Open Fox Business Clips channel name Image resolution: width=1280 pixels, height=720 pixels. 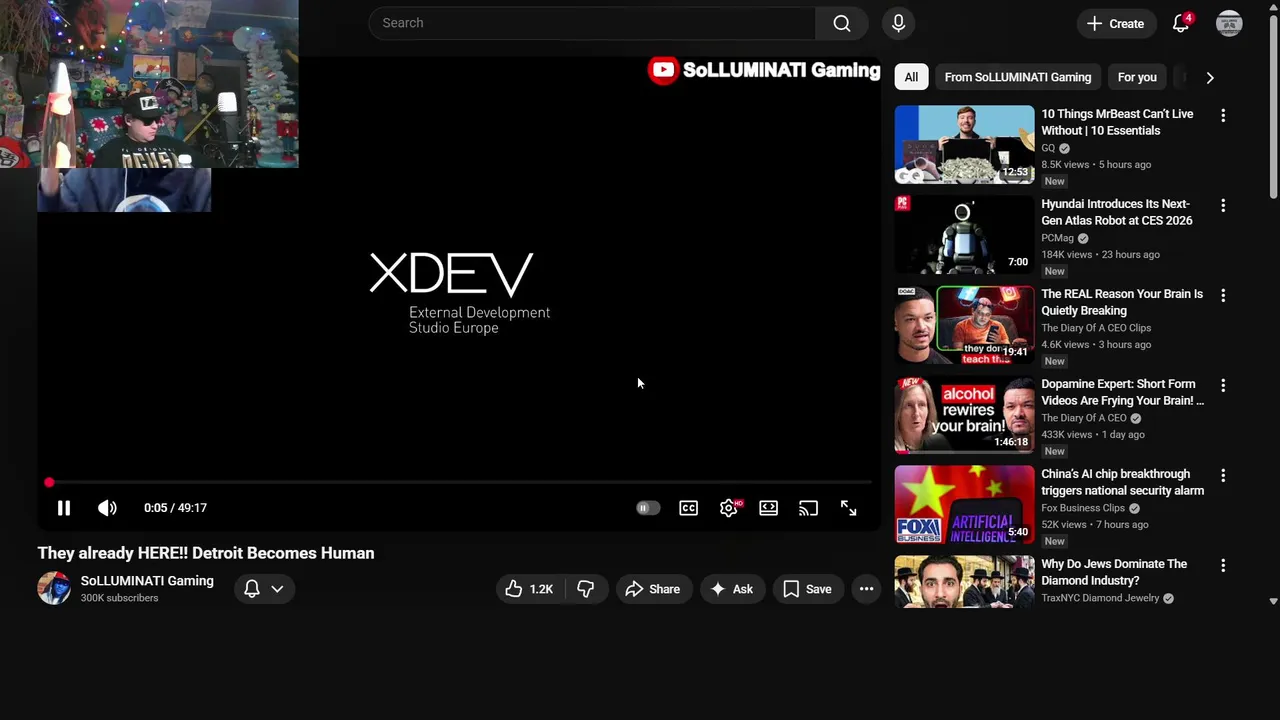click(x=1083, y=508)
